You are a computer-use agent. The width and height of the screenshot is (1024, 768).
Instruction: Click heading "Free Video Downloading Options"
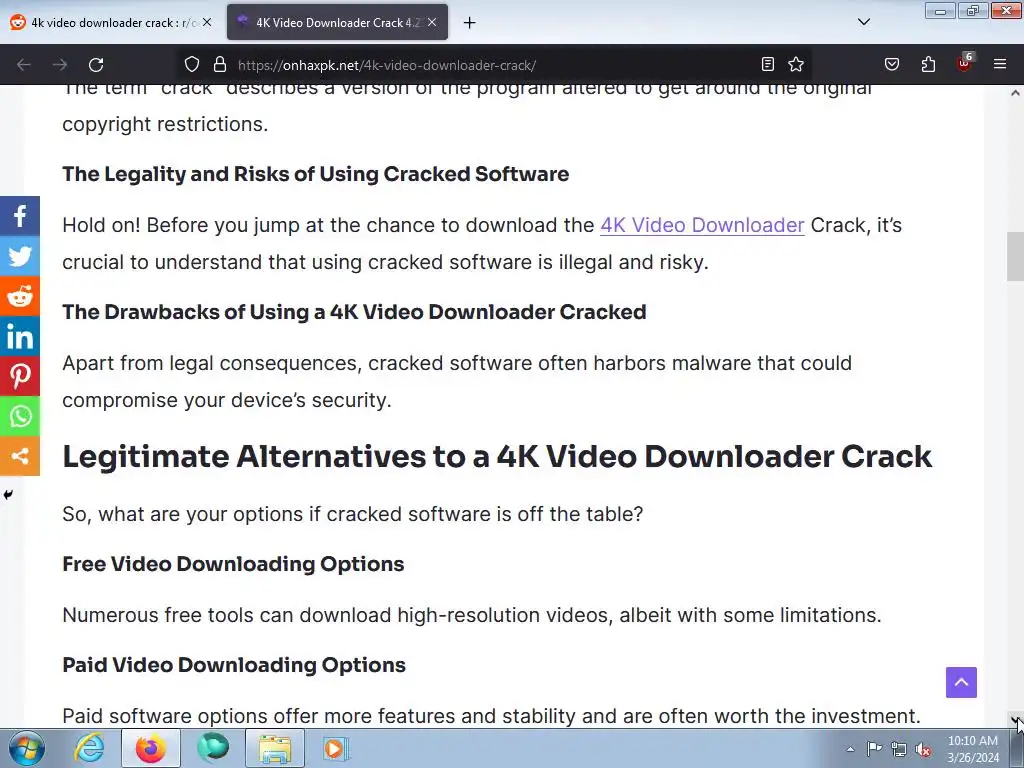click(x=233, y=564)
